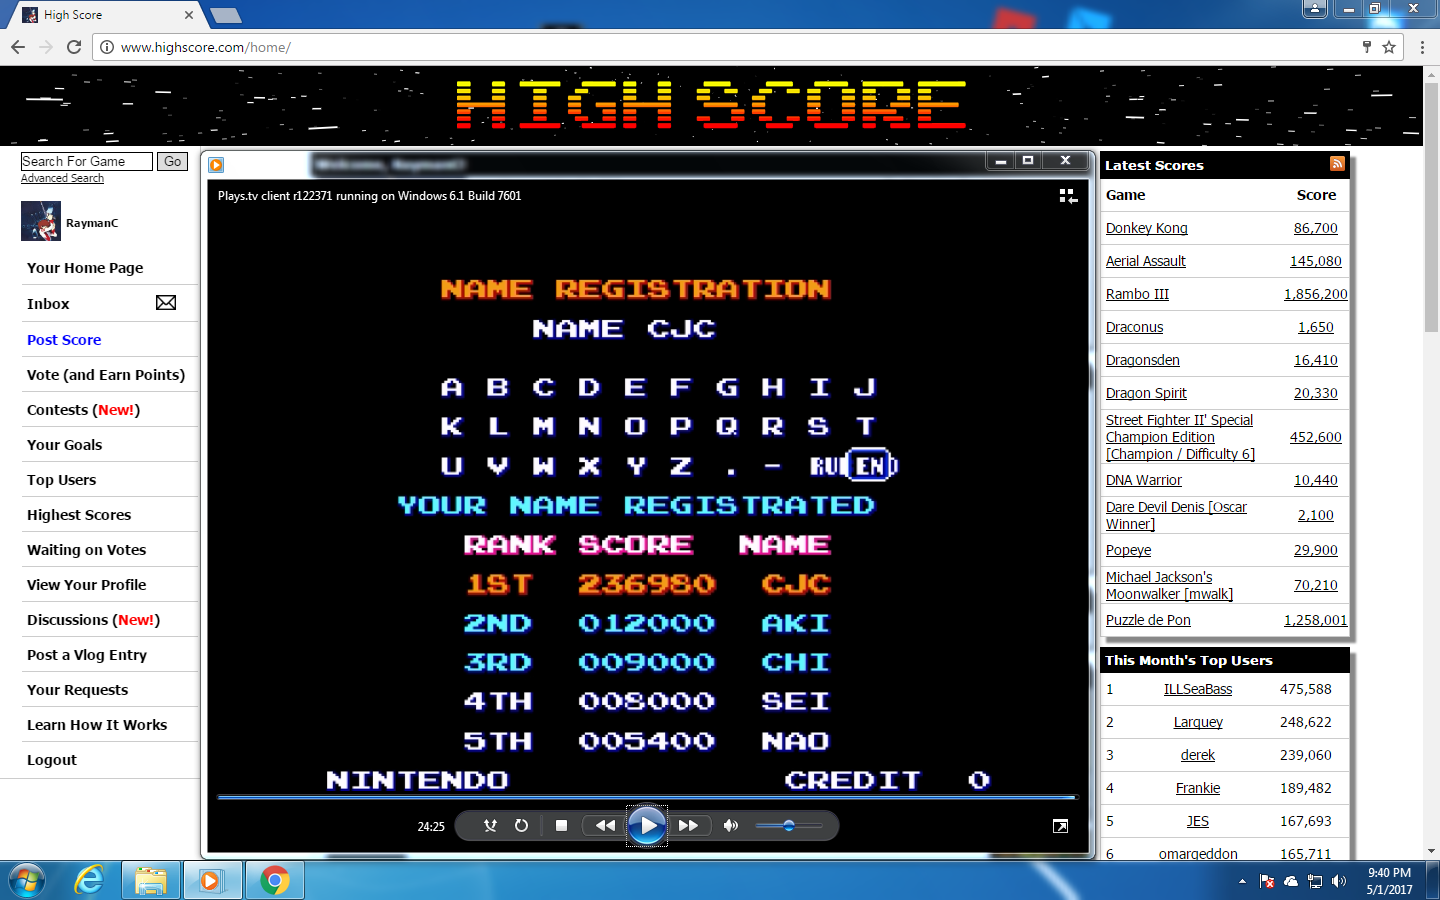The height and width of the screenshot is (900, 1440).
Task: Open the Chrome three-dot menu
Action: (1422, 47)
